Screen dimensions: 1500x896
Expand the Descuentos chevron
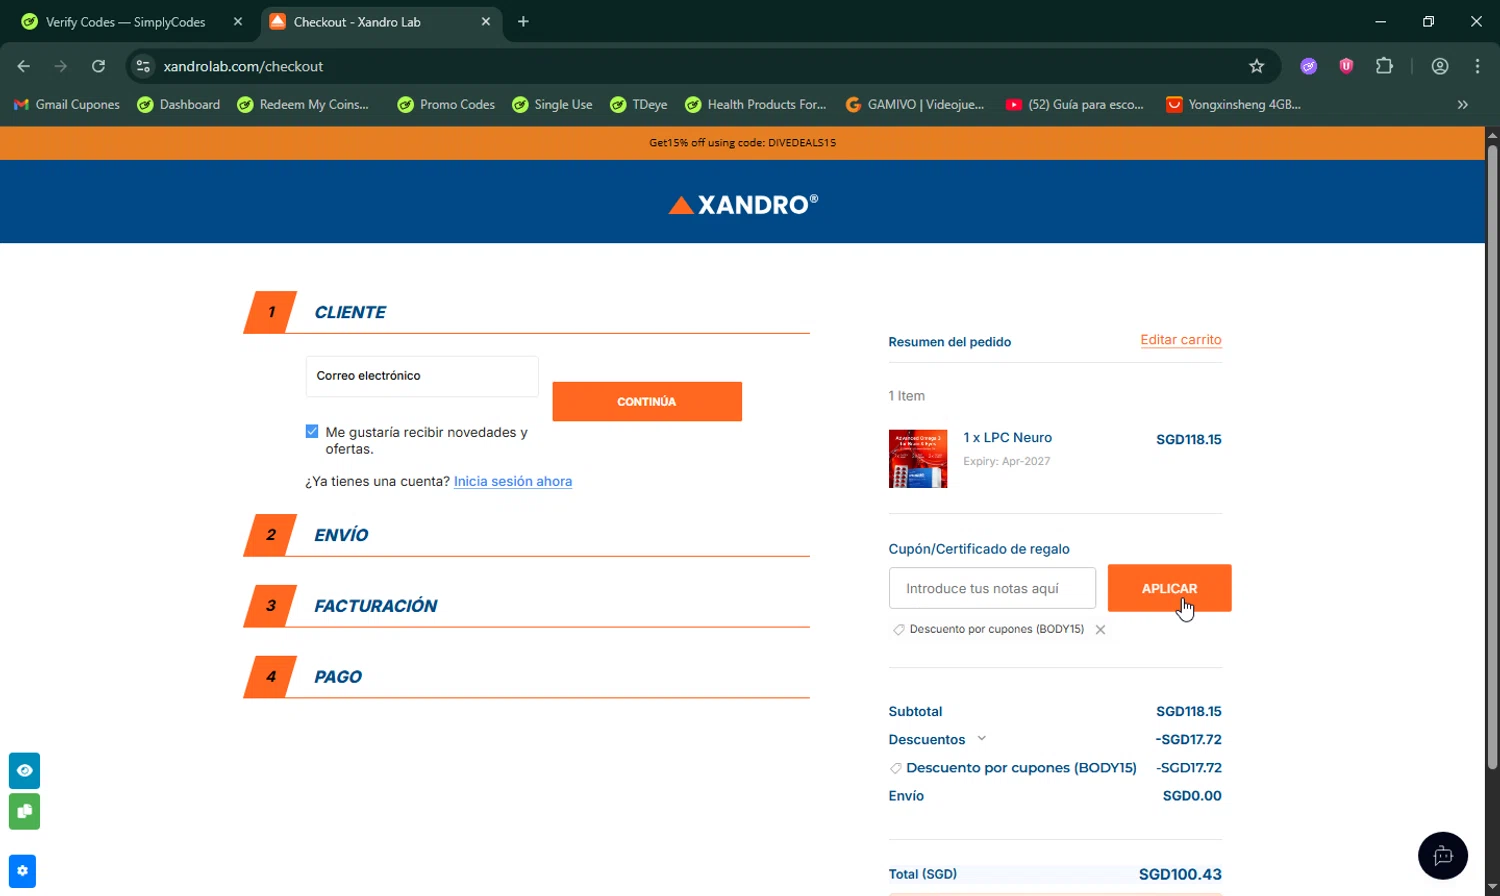coord(981,739)
